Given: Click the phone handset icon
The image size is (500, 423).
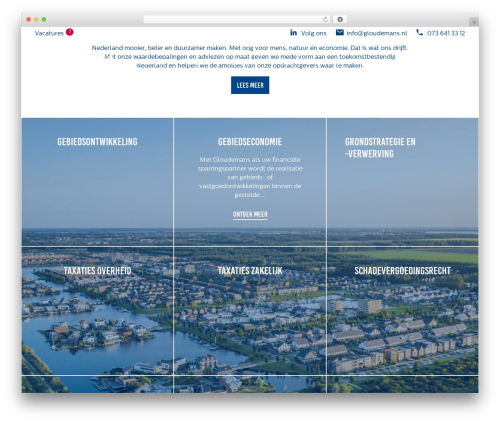Looking at the screenshot, I should (x=419, y=32).
